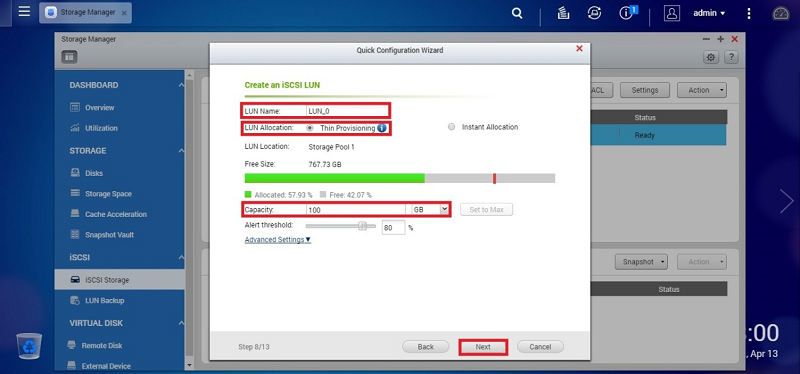Go to next desktop page arrow
This screenshot has width=800, height=374.
click(786, 201)
